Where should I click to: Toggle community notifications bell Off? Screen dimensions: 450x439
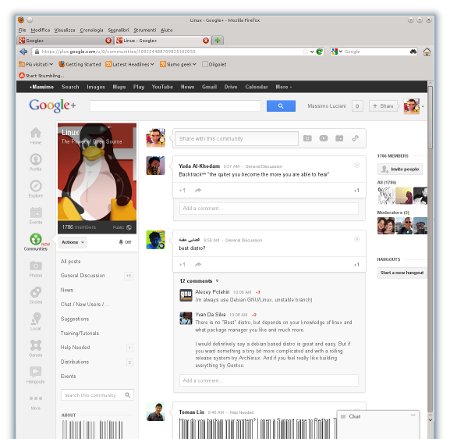pyautogui.click(x=125, y=242)
